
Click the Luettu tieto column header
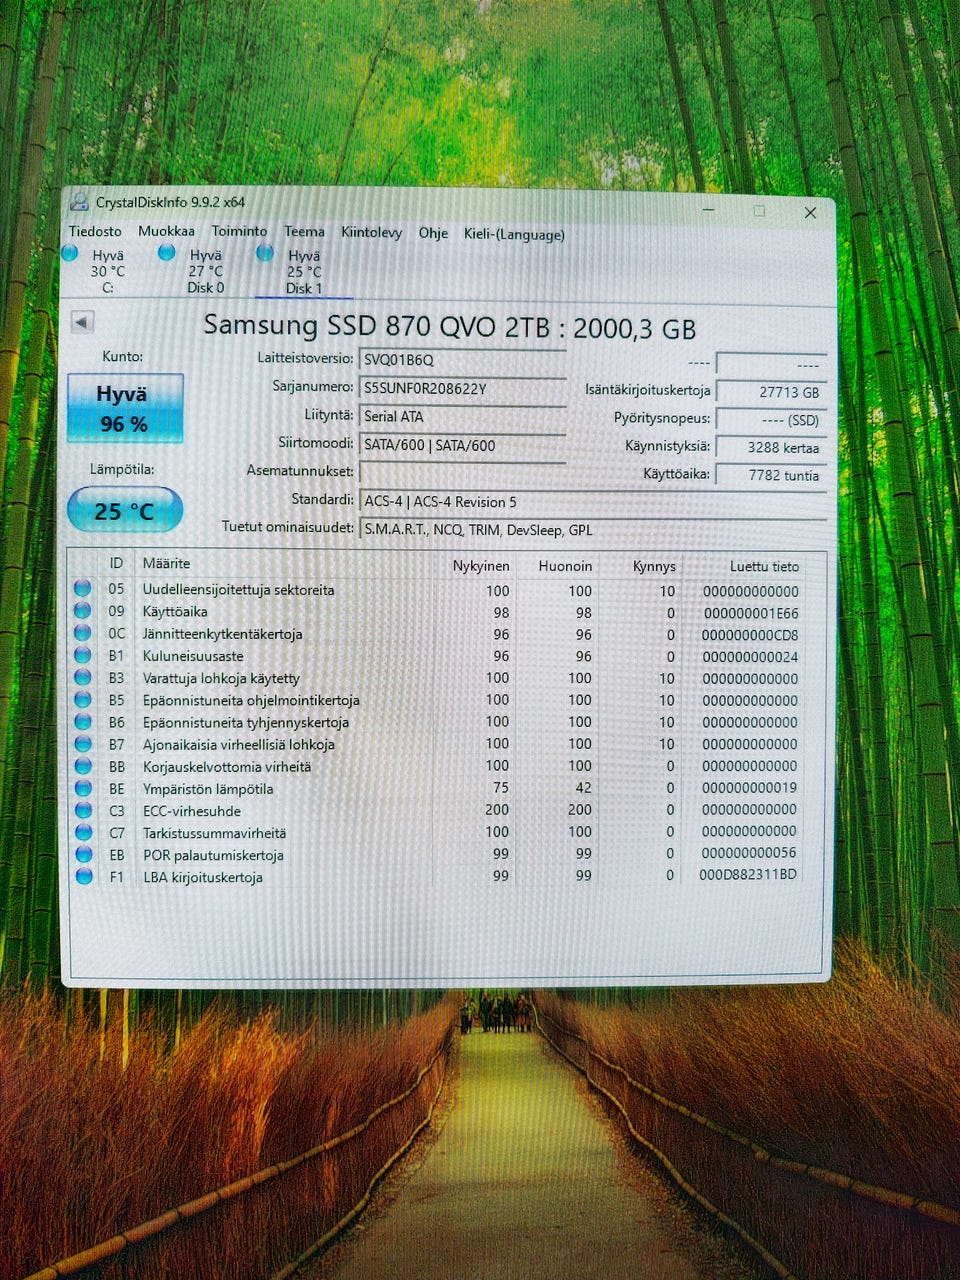pyautogui.click(x=764, y=566)
